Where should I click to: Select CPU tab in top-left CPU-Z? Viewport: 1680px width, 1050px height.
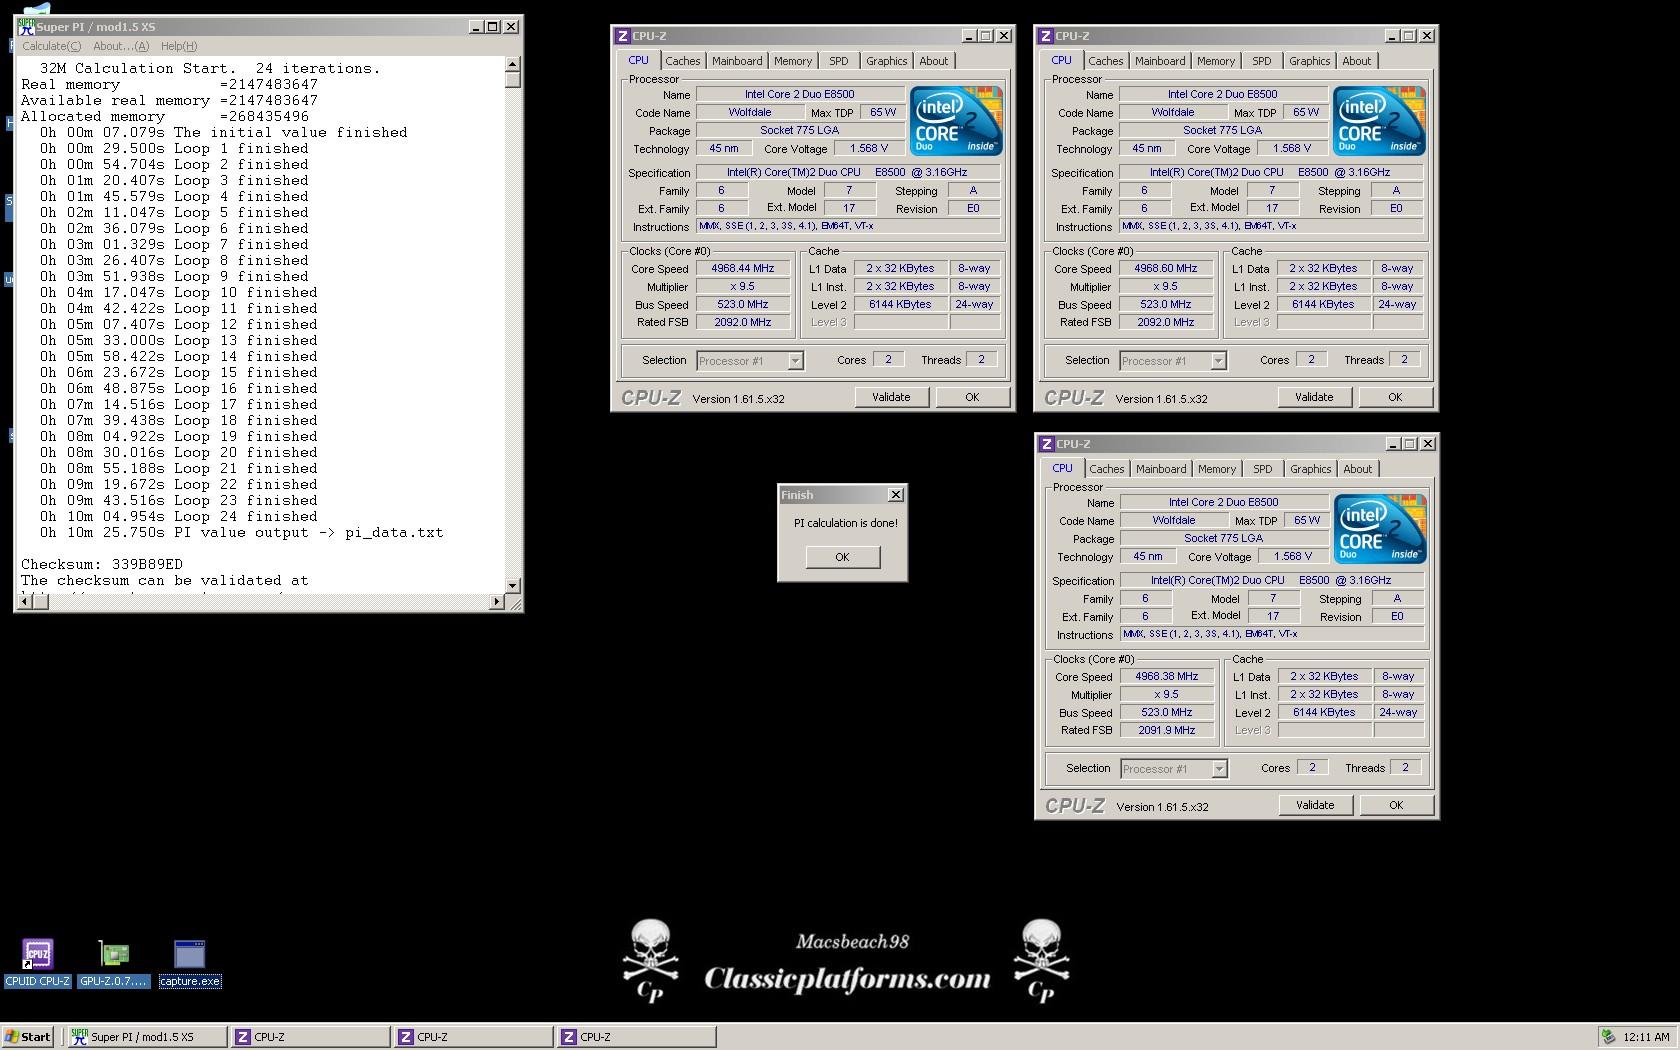point(638,60)
